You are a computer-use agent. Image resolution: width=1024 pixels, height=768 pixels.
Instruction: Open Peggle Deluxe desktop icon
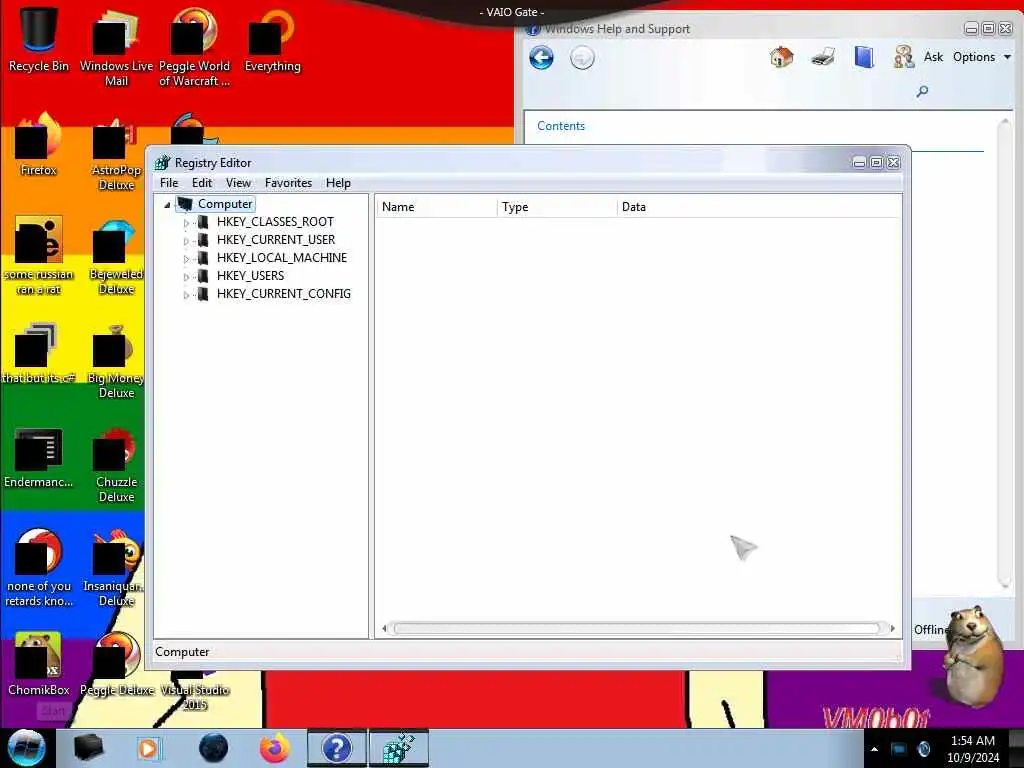coord(116,664)
